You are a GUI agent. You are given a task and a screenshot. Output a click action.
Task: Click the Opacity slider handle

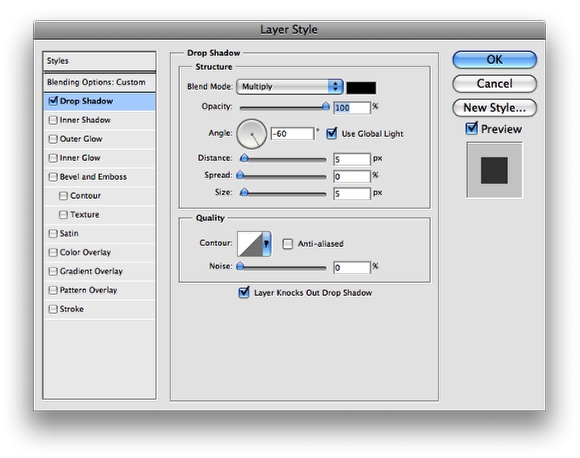(x=326, y=107)
